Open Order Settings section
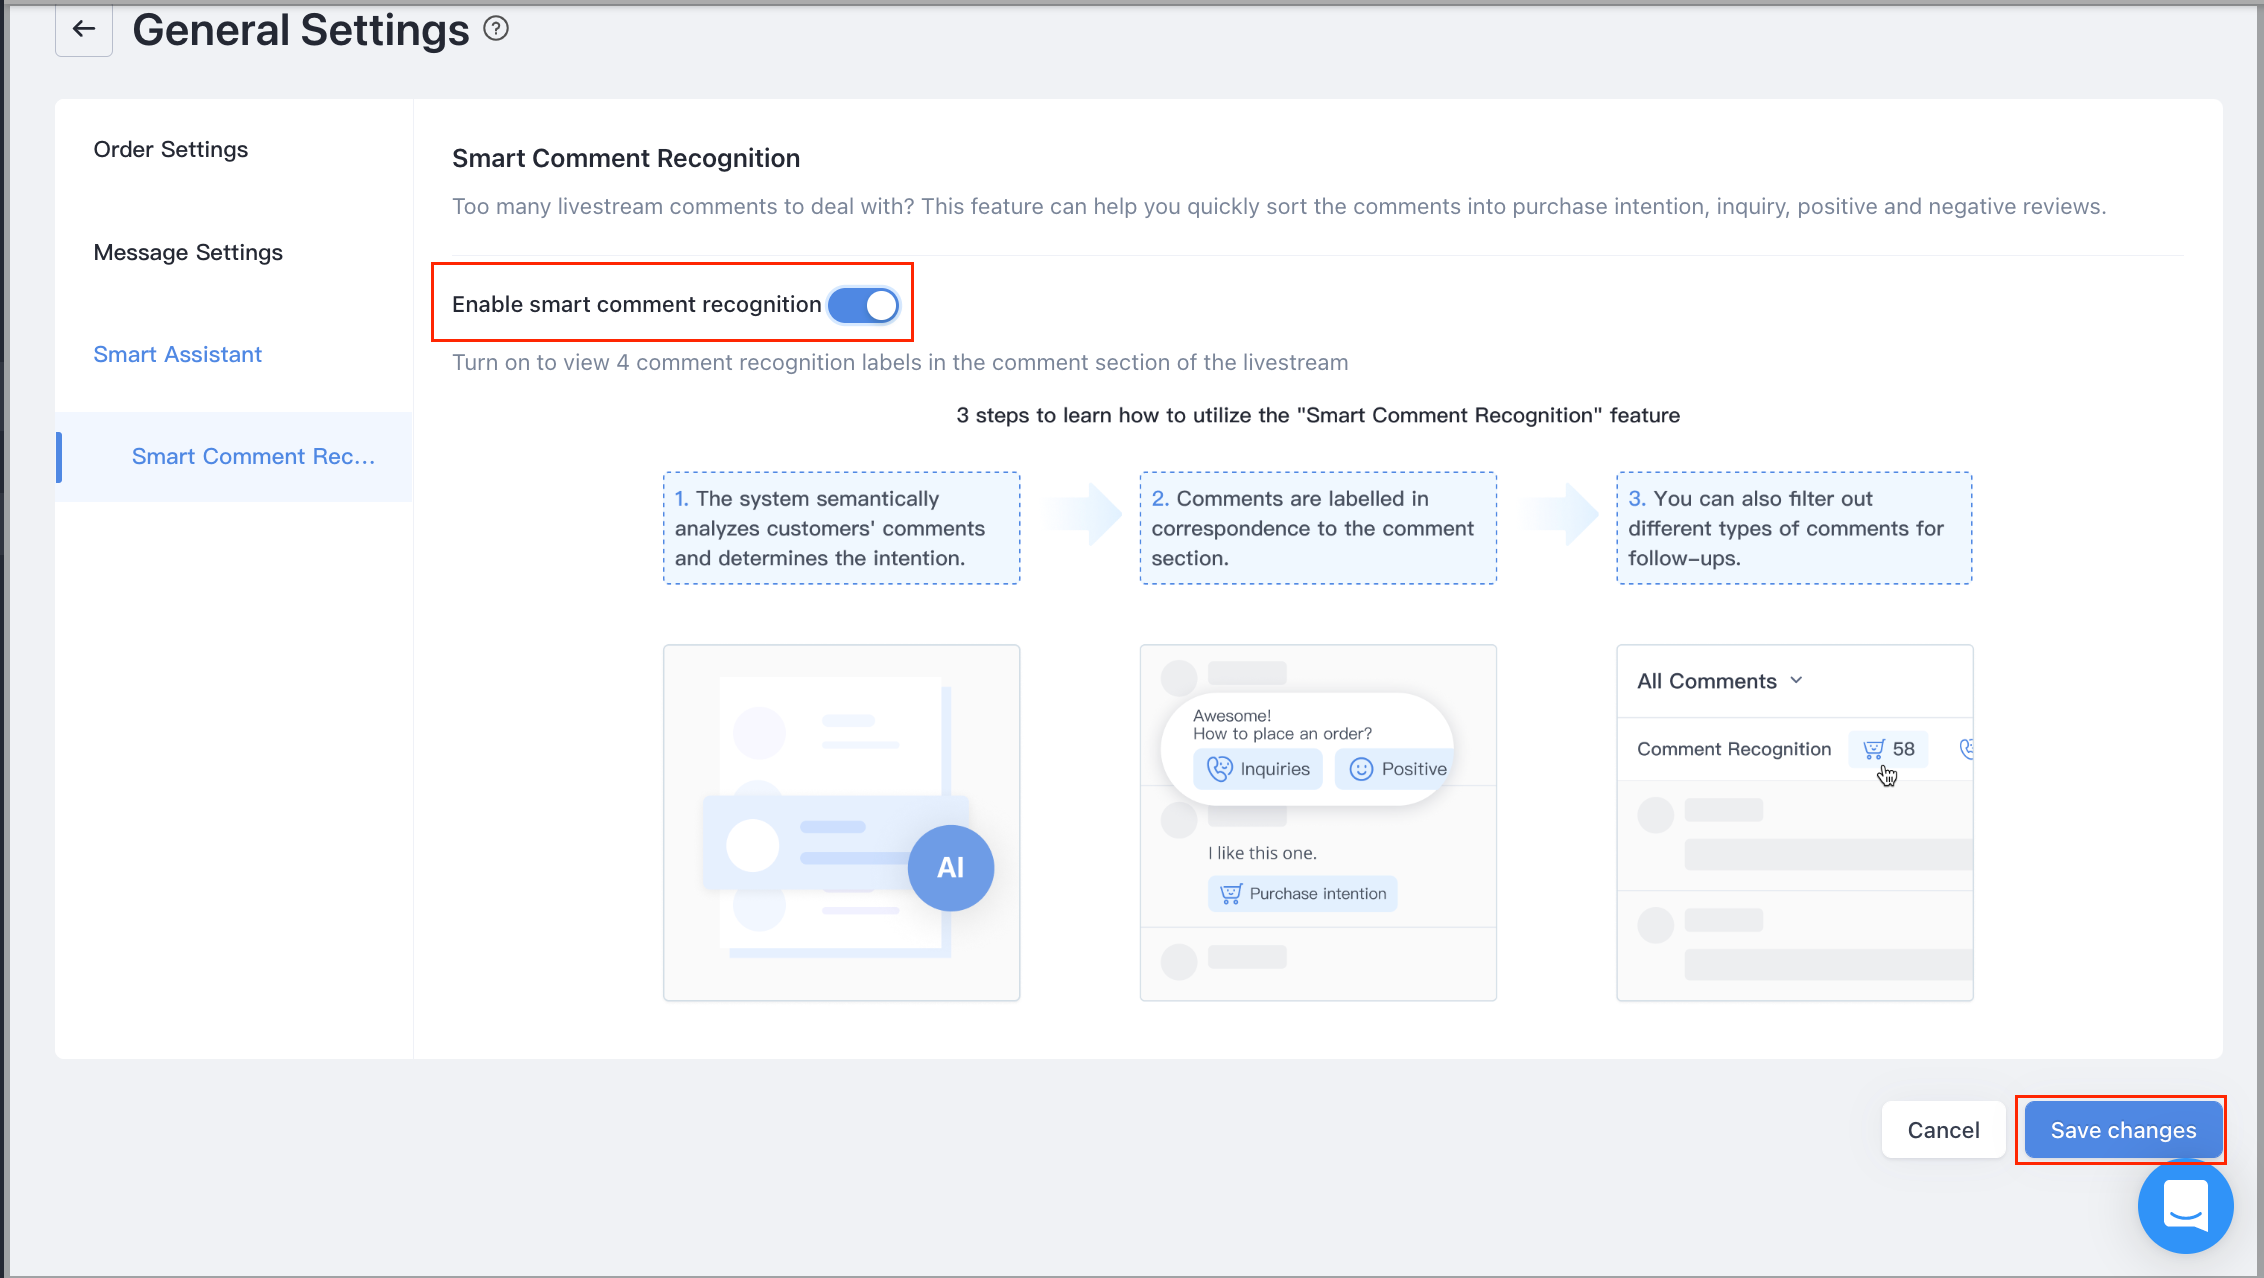 pyautogui.click(x=171, y=149)
